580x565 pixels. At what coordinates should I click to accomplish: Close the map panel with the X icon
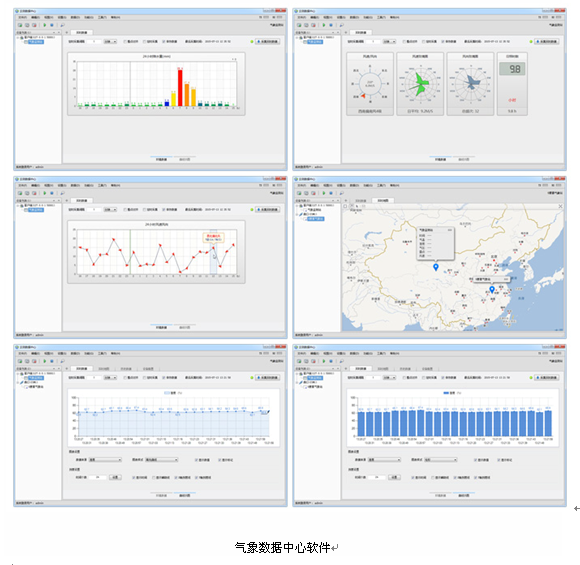[x=560, y=206]
